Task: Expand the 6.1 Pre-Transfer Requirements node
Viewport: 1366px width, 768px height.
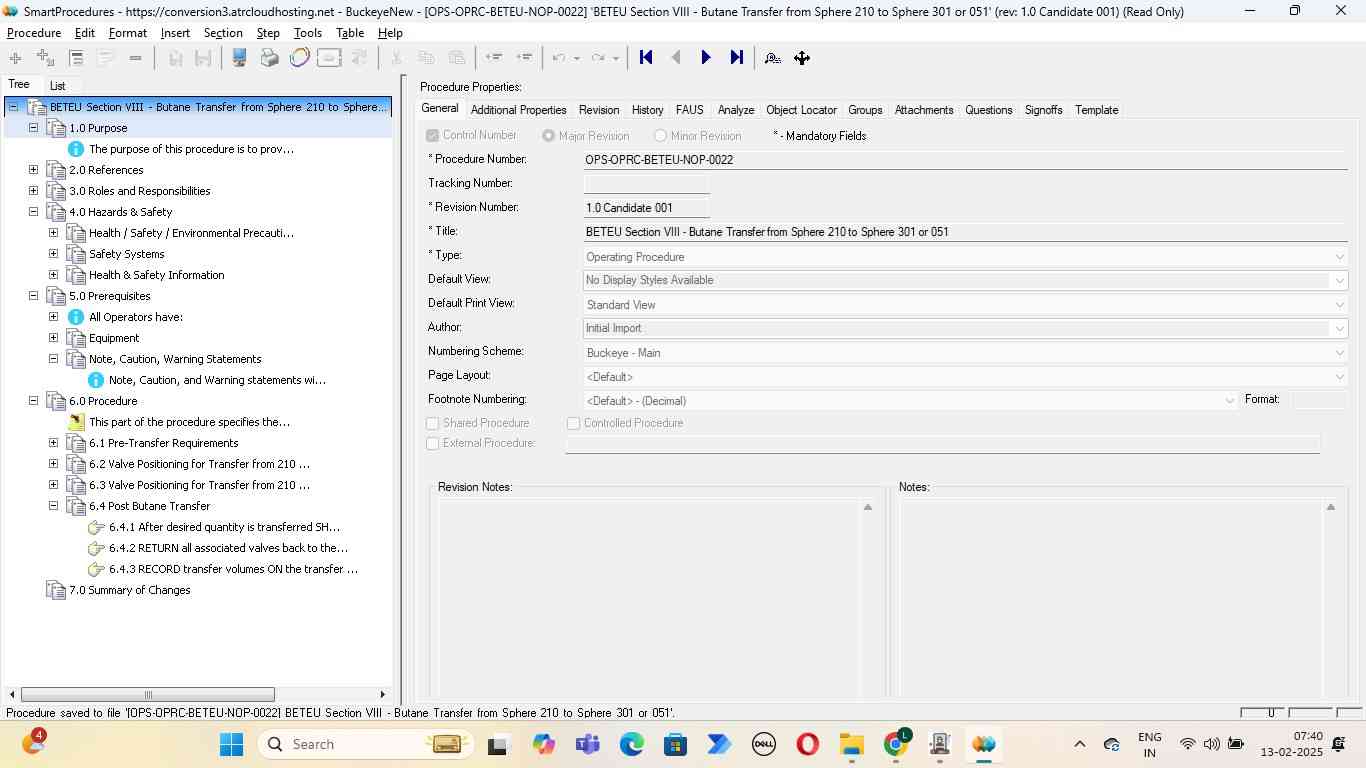Action: tap(53, 443)
